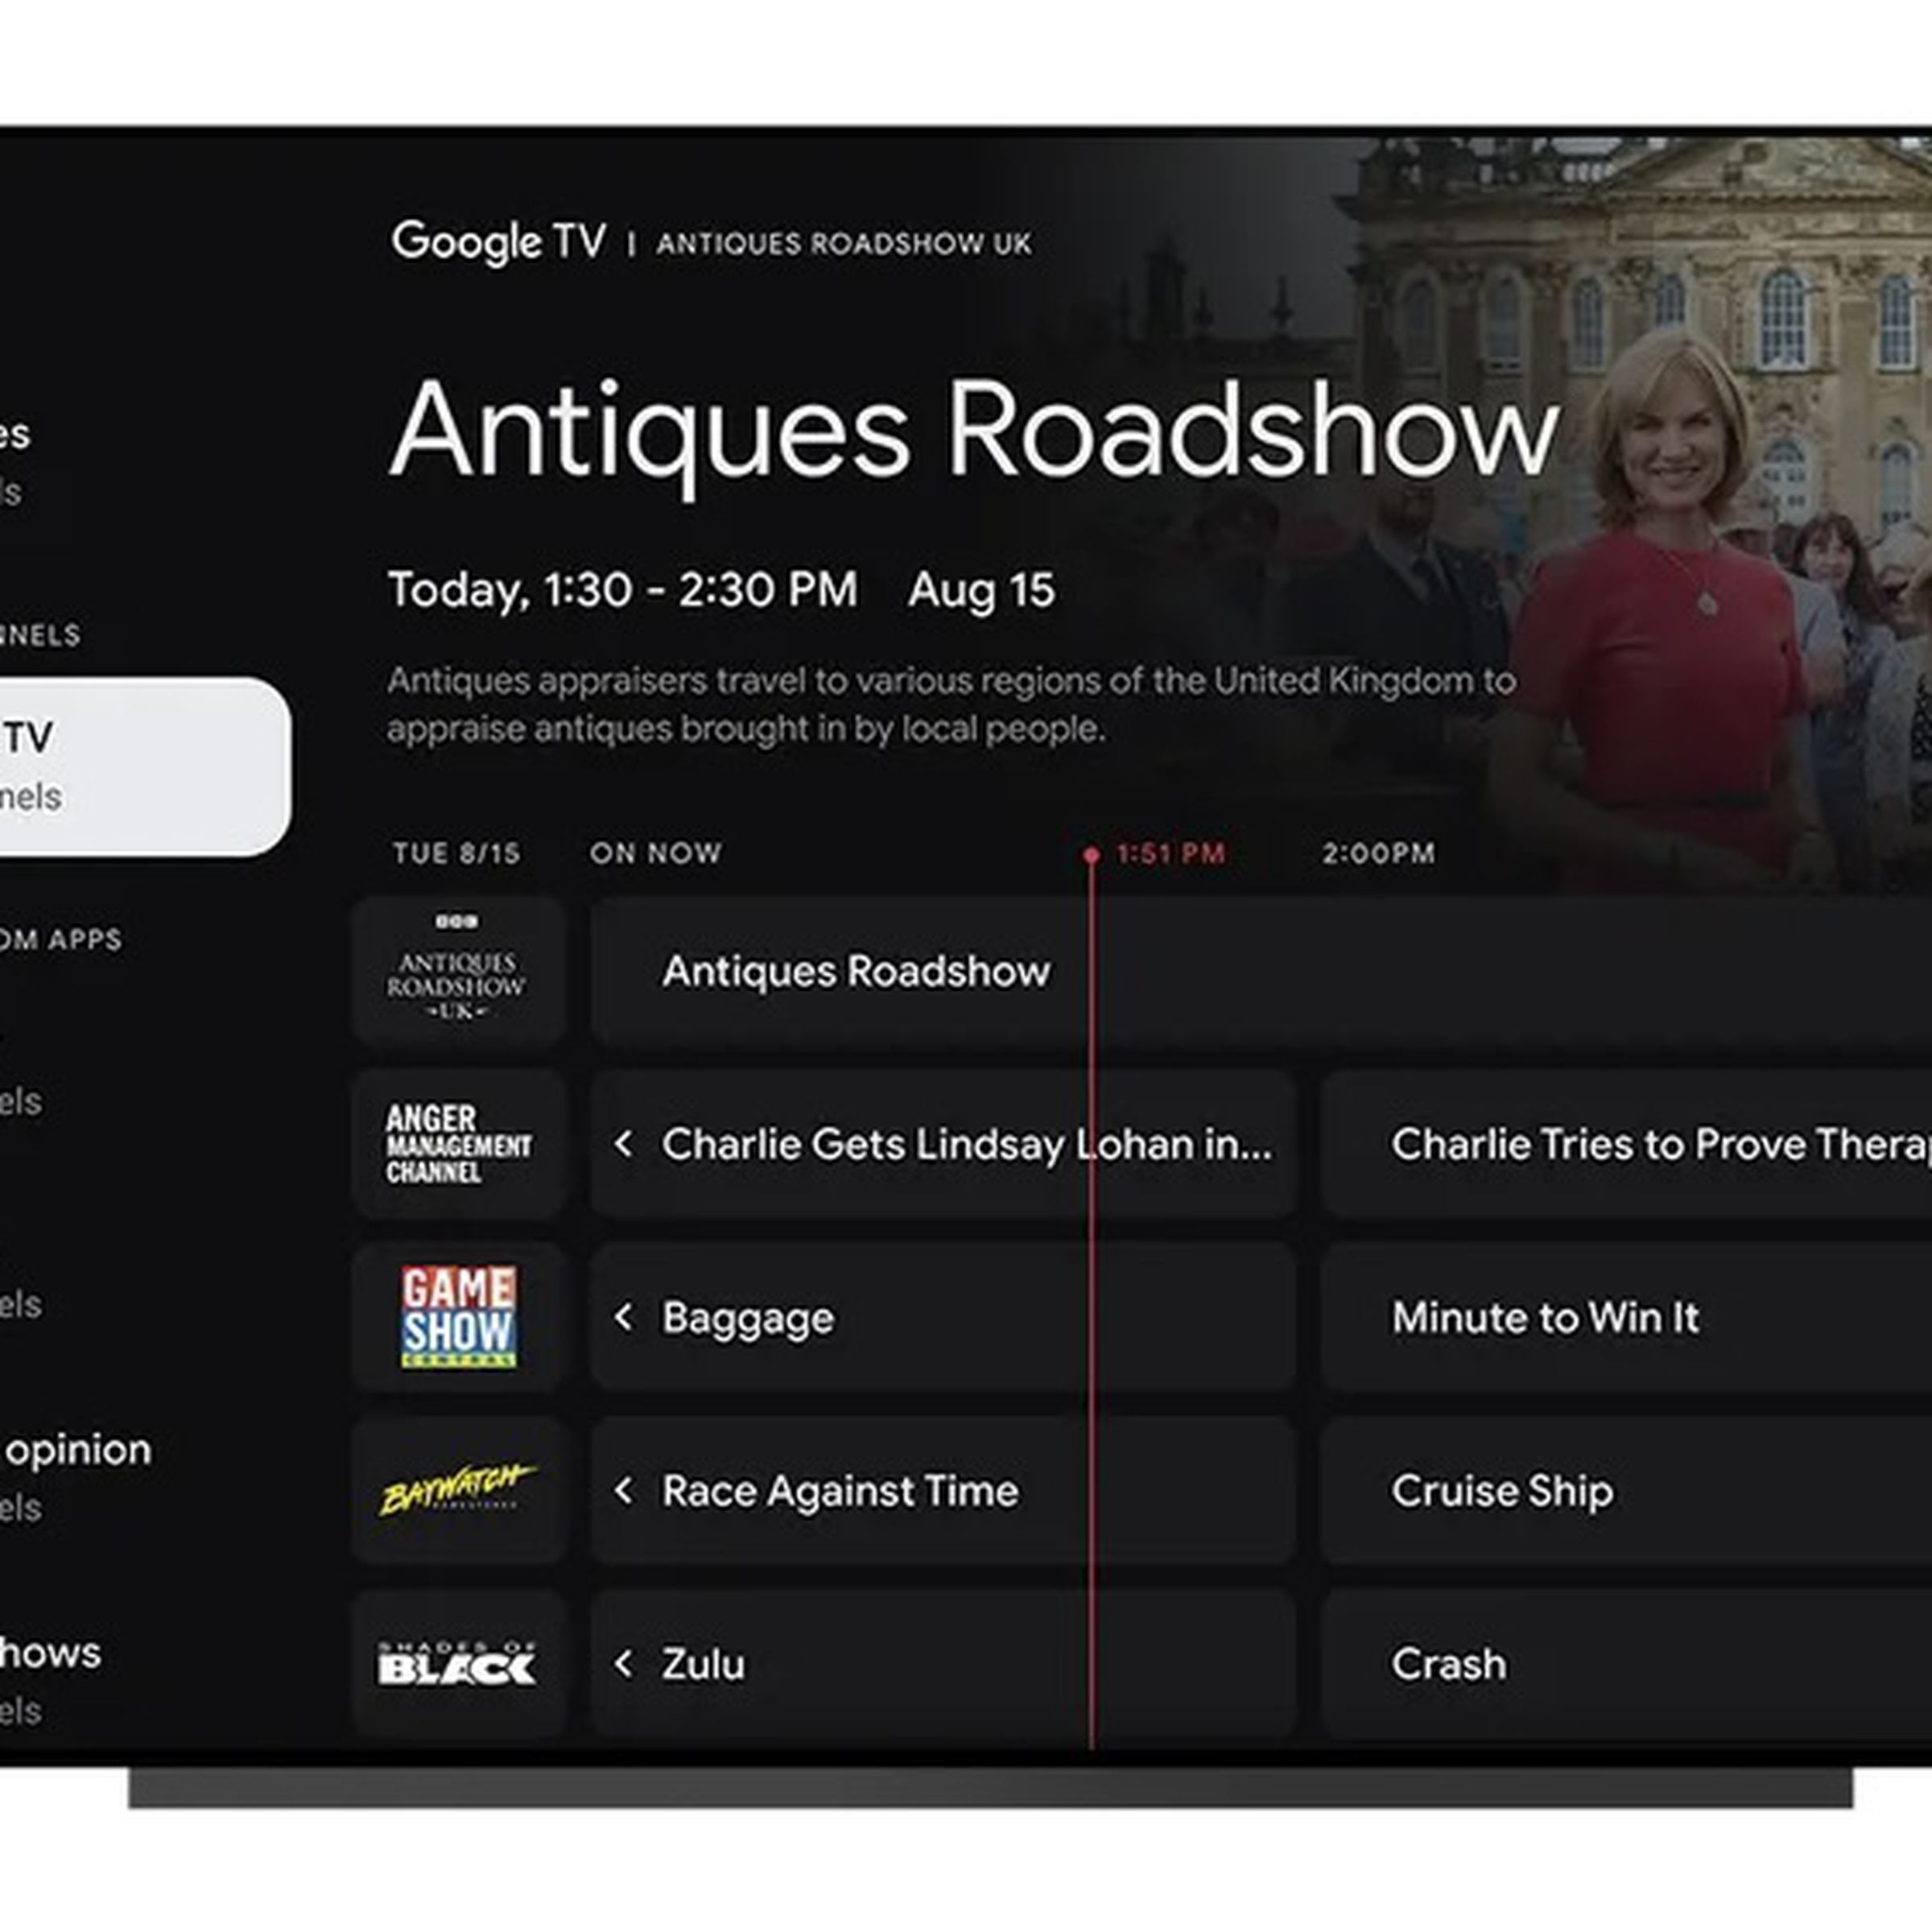Open the opinion channels sidebar category
1932x1932 pixels.
point(76,1476)
